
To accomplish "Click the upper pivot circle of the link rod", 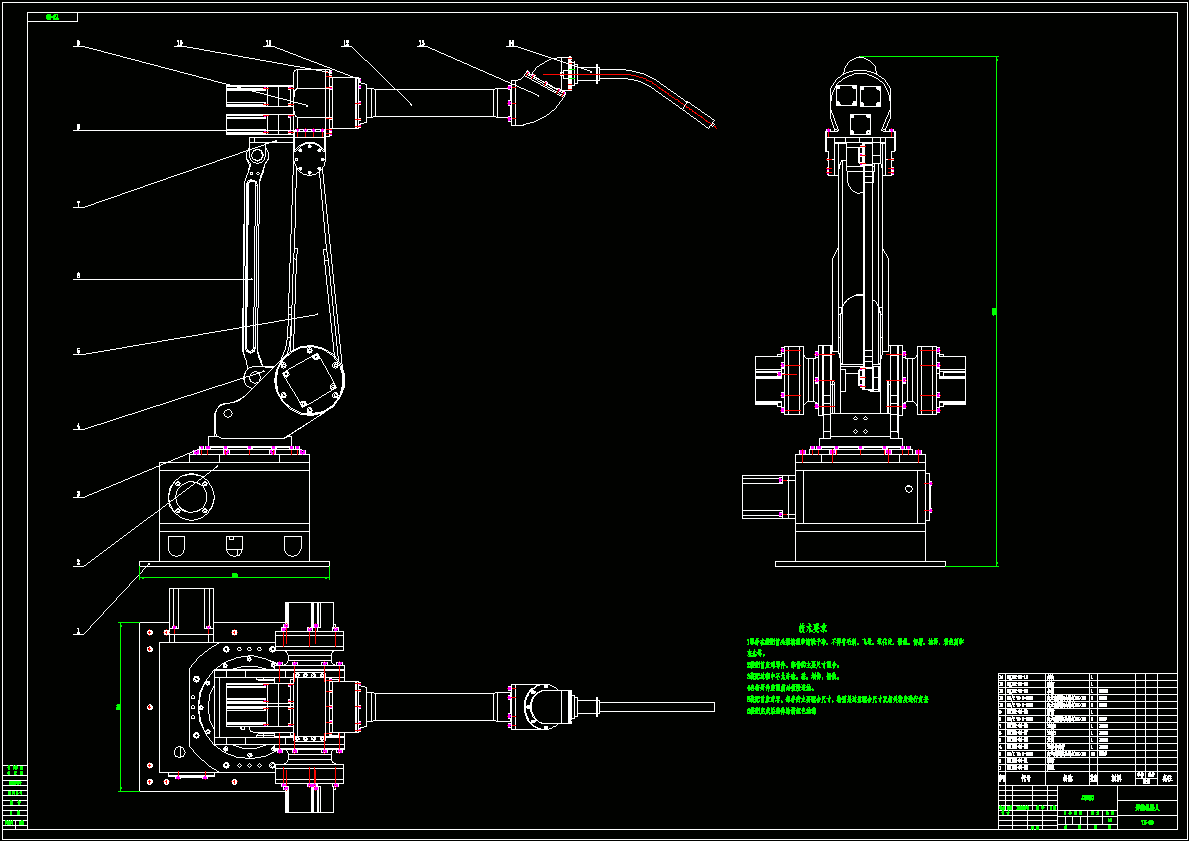I will [x=256, y=155].
